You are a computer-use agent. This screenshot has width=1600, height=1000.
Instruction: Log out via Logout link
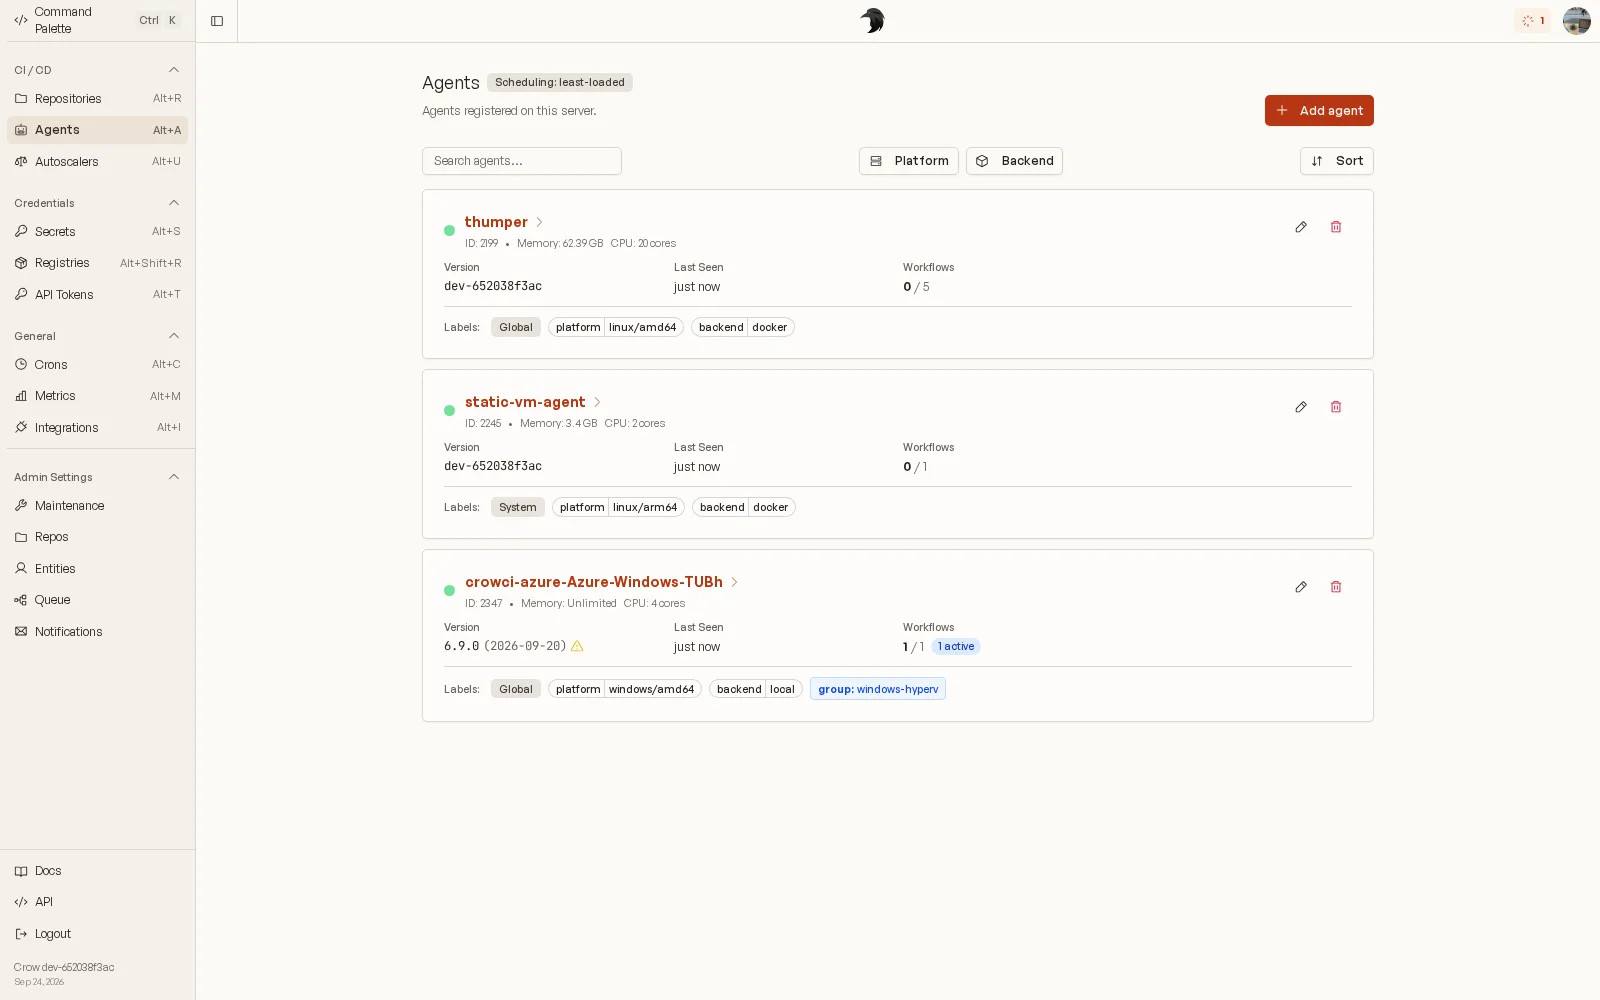click(x=97, y=934)
